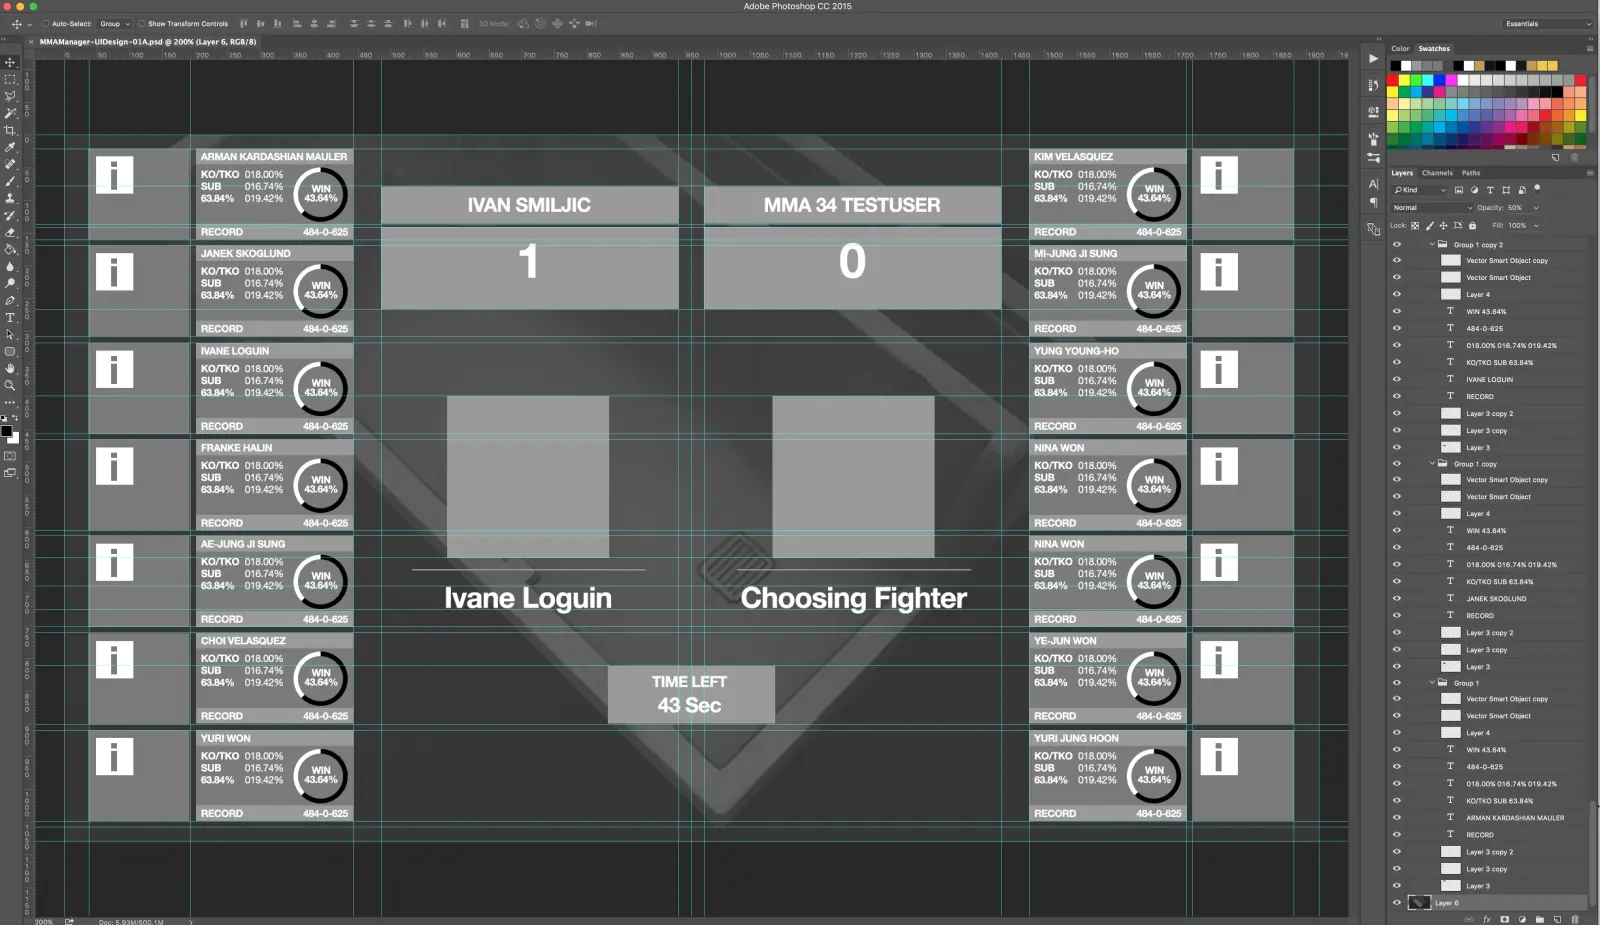The image size is (1600, 925).
Task: Select the ARMAN KARDASHIAN MAULER text layer
Action: (1514, 818)
